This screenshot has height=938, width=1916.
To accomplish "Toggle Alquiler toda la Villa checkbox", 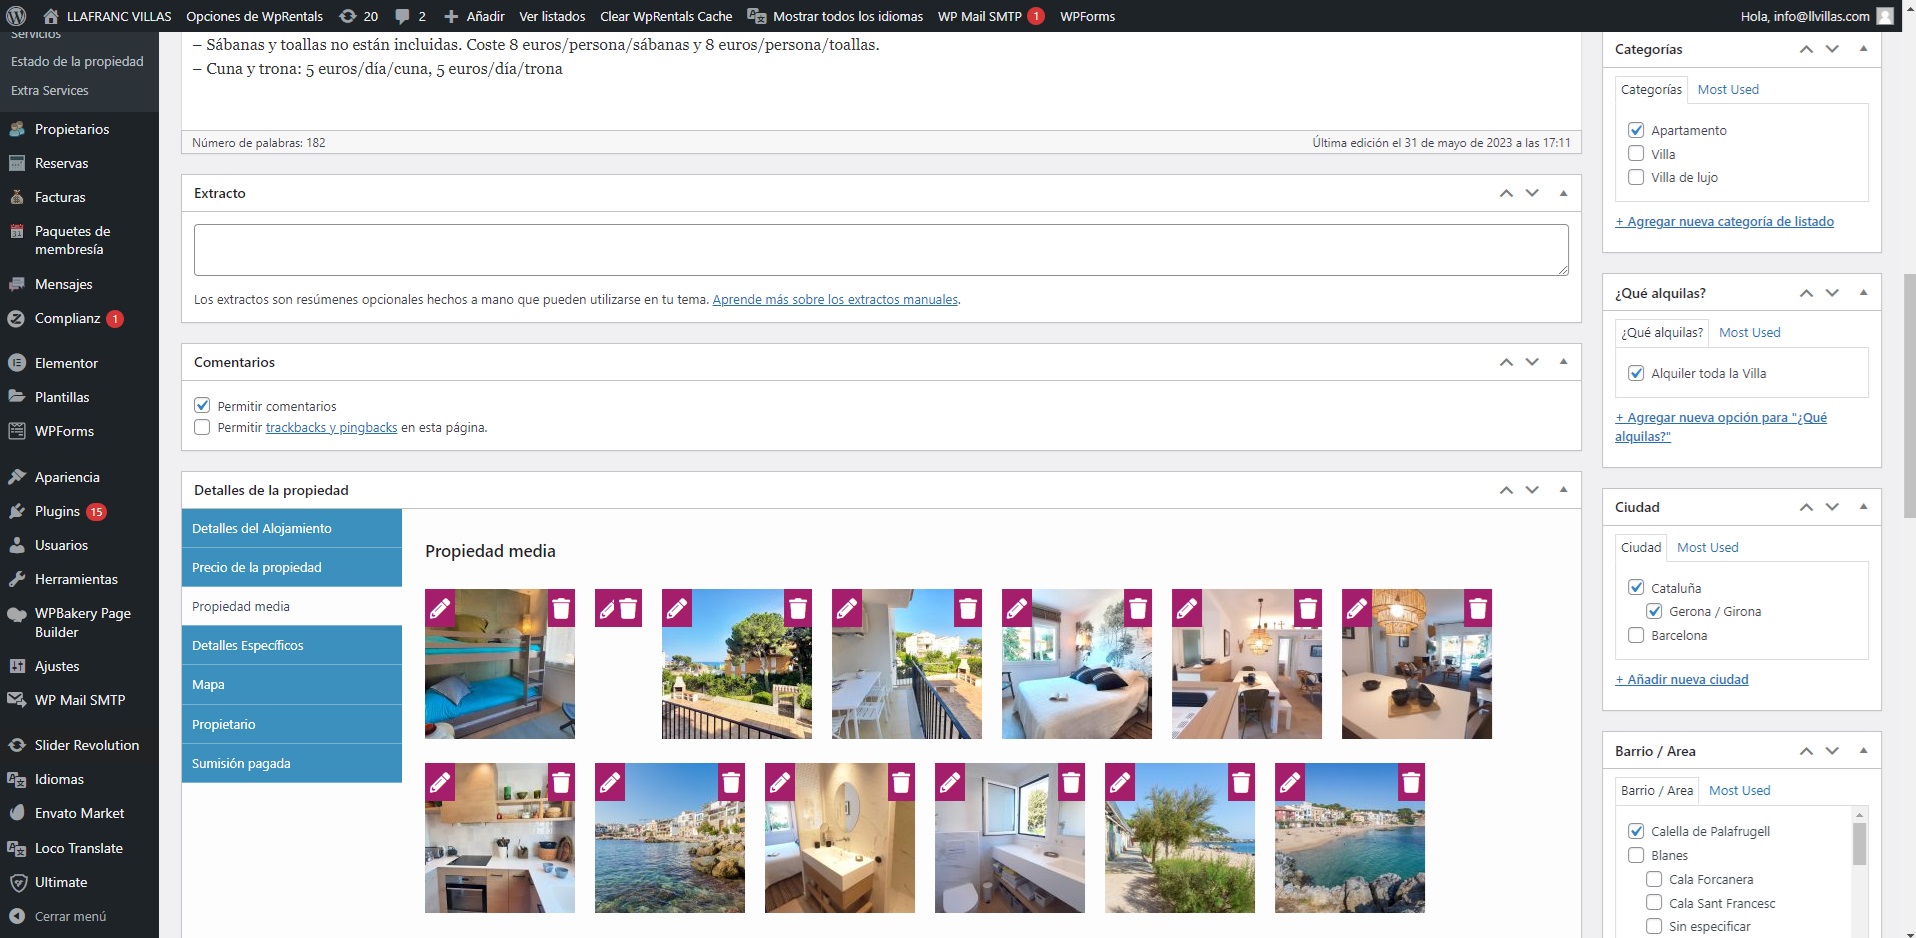I will coord(1636,373).
